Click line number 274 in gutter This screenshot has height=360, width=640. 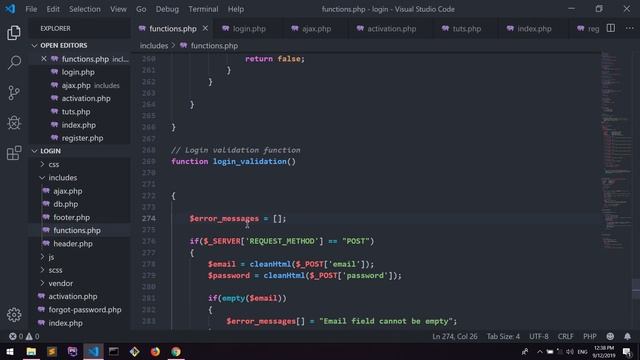(149, 218)
